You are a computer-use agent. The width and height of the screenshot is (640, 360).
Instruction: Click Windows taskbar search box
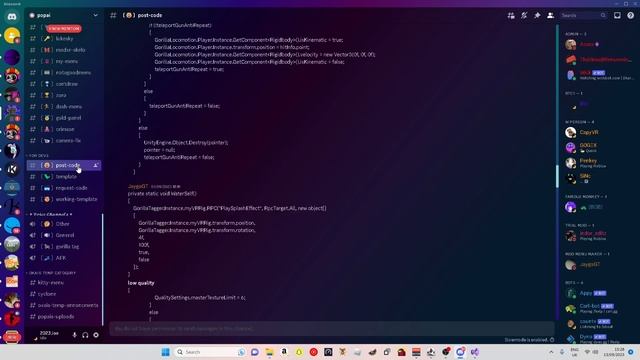(x=210, y=352)
